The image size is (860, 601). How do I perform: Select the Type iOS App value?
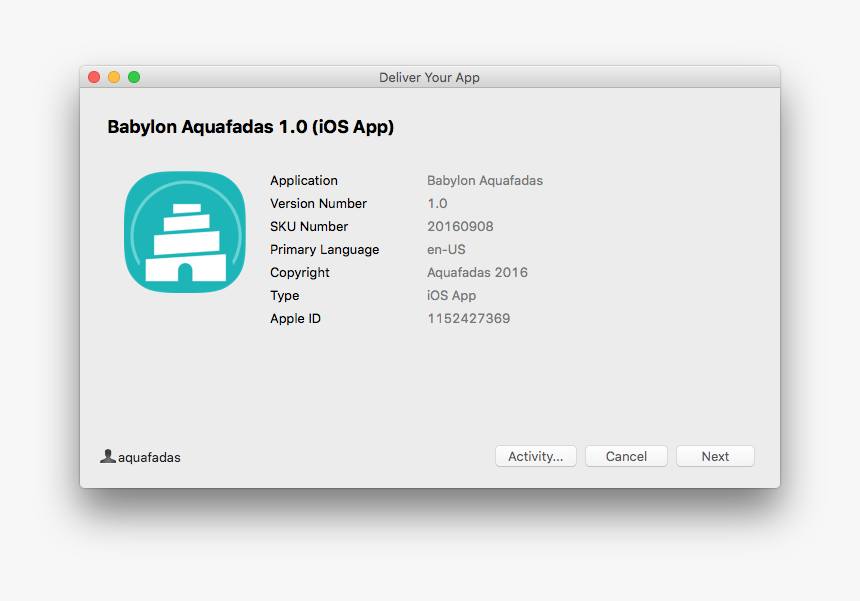[450, 295]
